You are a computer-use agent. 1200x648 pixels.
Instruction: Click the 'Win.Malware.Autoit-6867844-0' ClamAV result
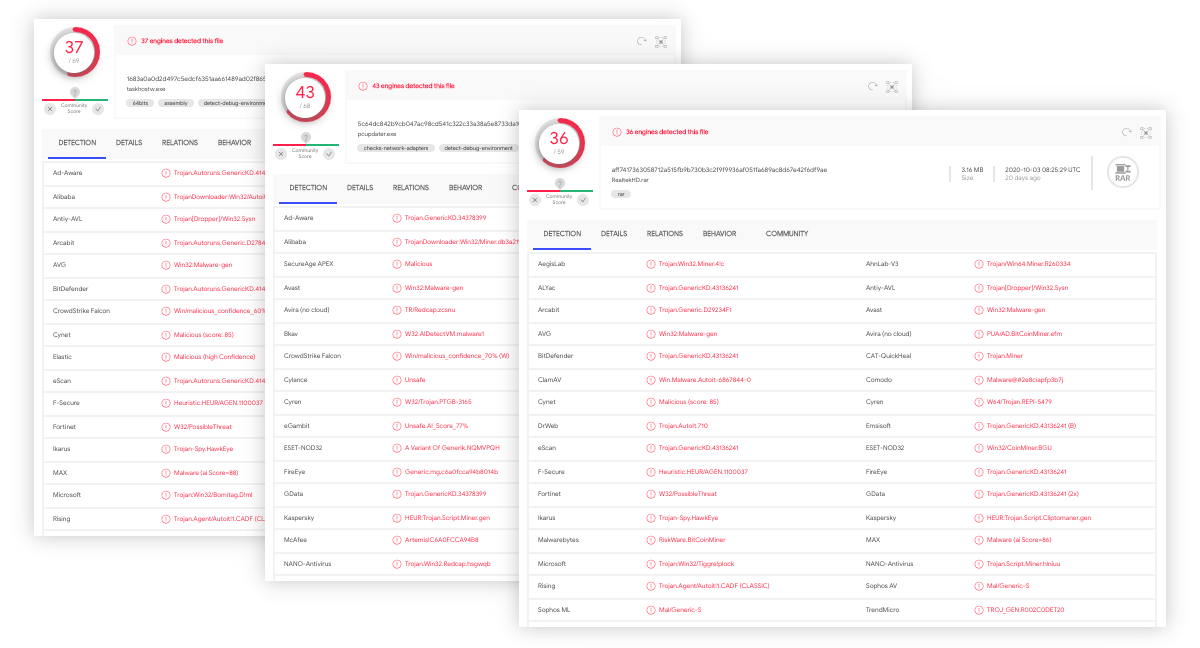[x=705, y=379]
